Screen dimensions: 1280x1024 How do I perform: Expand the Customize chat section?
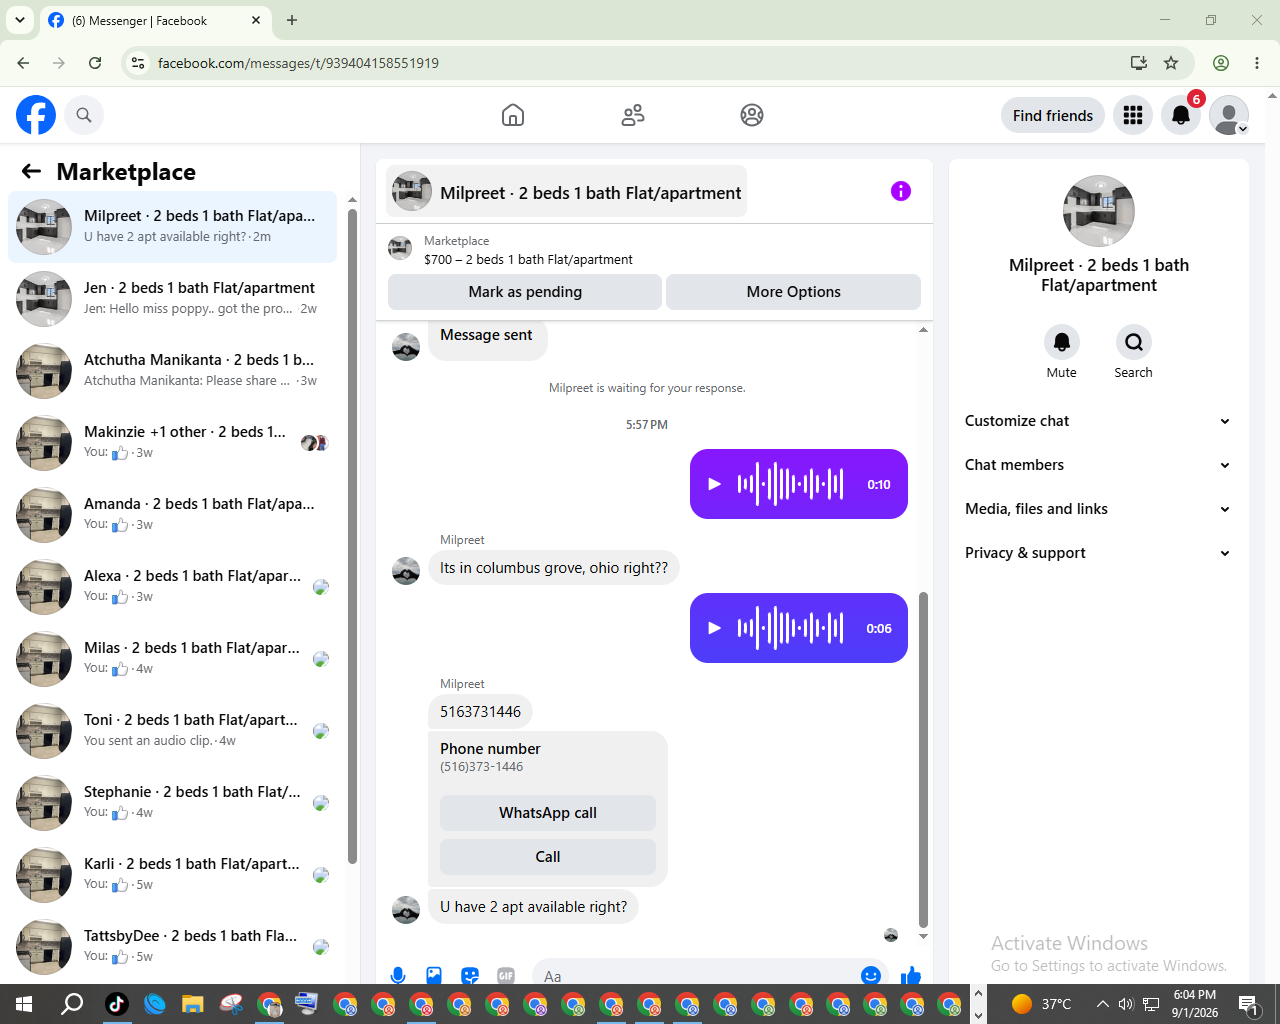(x=1097, y=421)
